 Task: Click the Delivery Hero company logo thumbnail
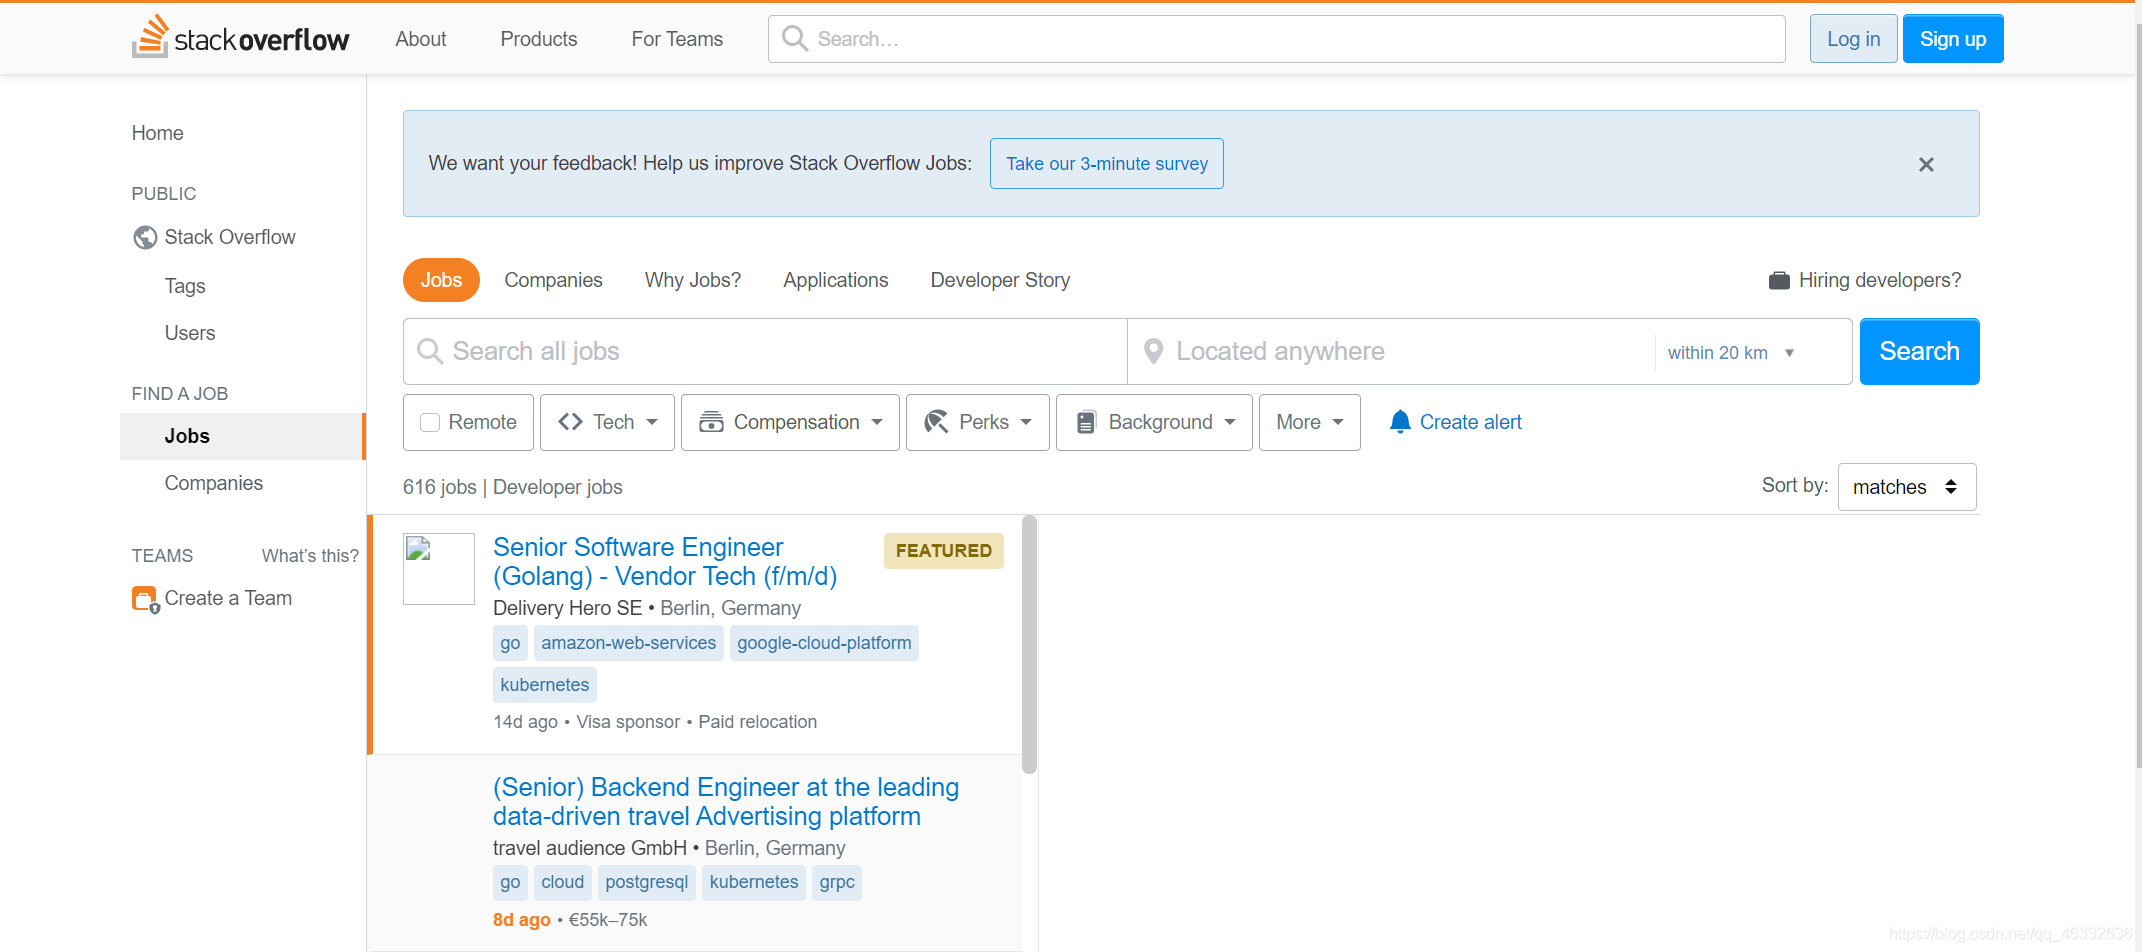pos(439,569)
